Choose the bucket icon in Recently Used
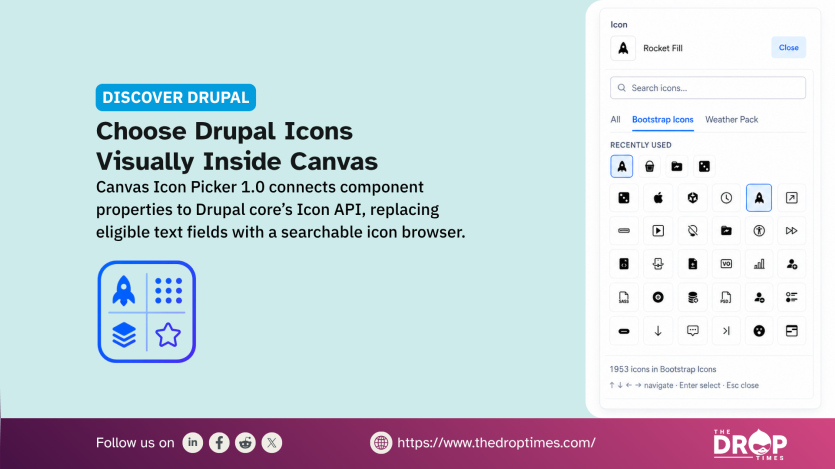835x469 pixels. click(x=649, y=166)
